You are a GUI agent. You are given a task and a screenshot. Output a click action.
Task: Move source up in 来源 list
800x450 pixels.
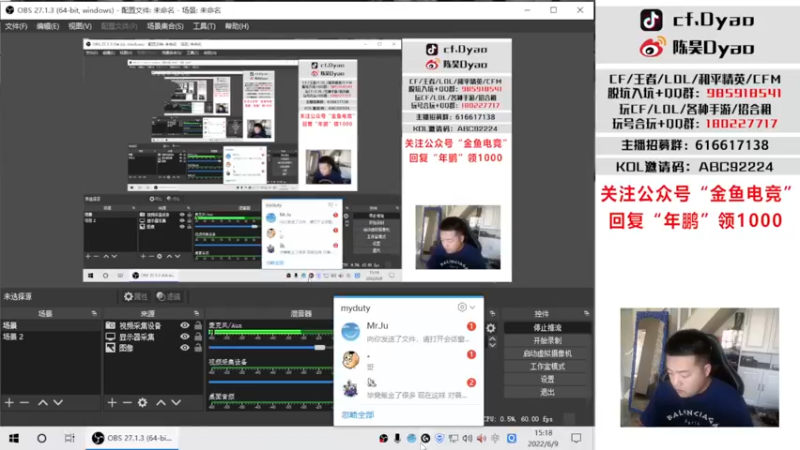point(161,403)
